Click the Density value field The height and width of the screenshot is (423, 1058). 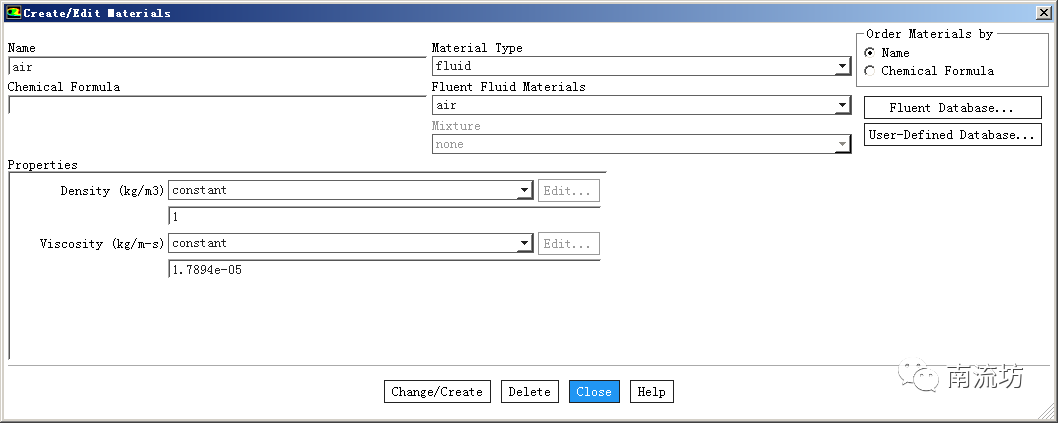(x=384, y=217)
